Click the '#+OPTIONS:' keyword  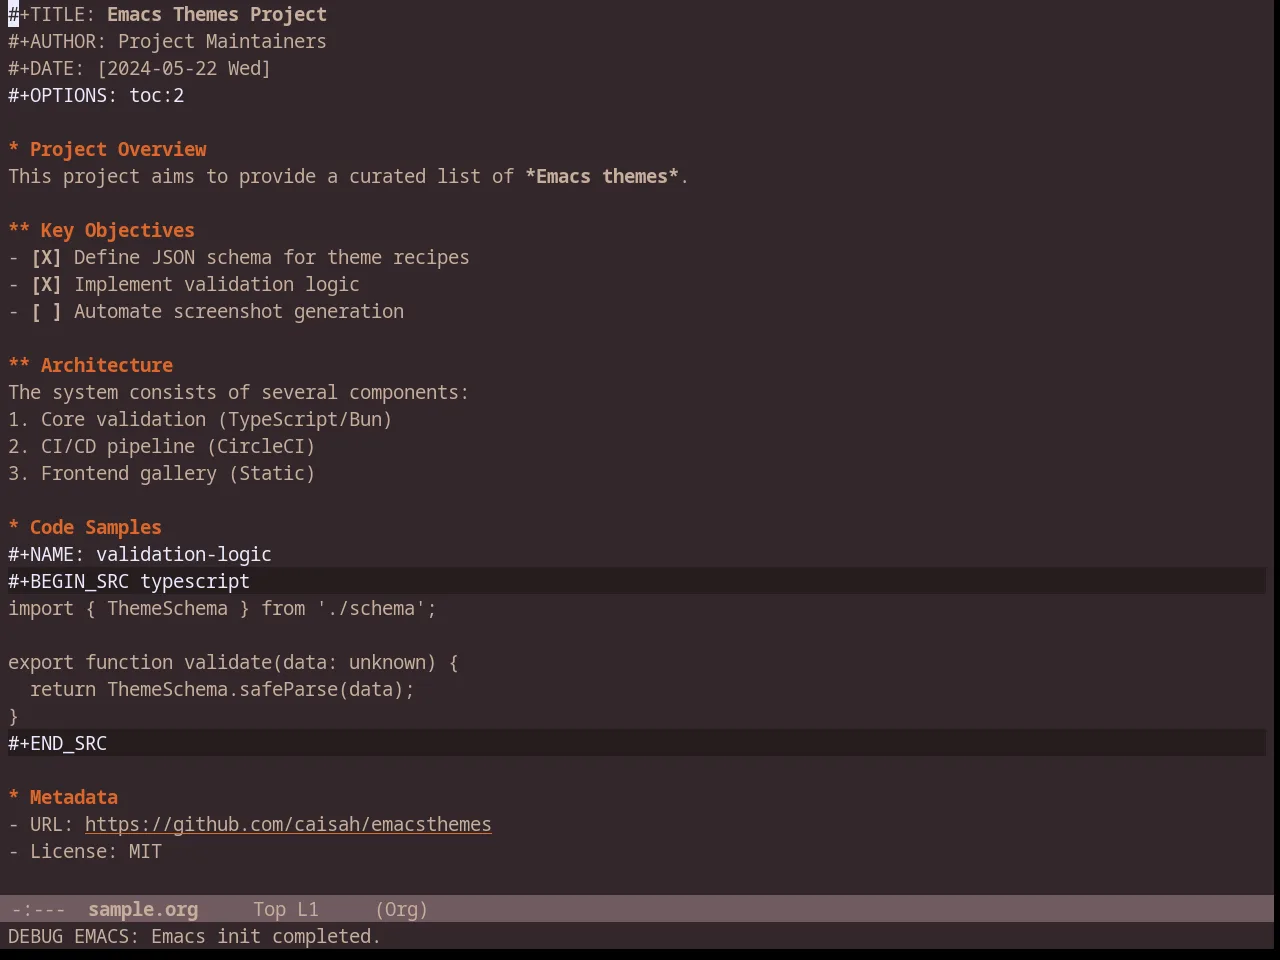63,95
